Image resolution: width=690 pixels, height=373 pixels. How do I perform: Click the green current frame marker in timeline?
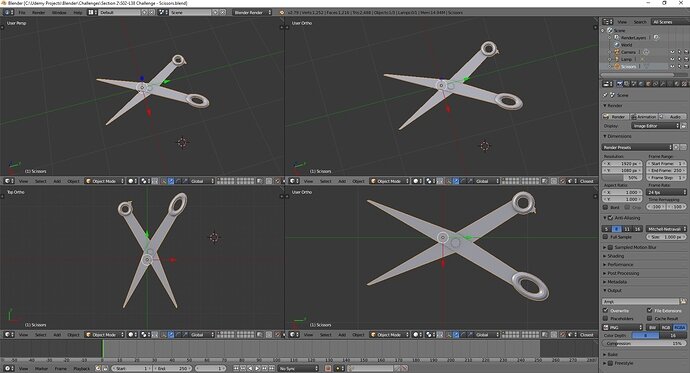tap(103, 349)
